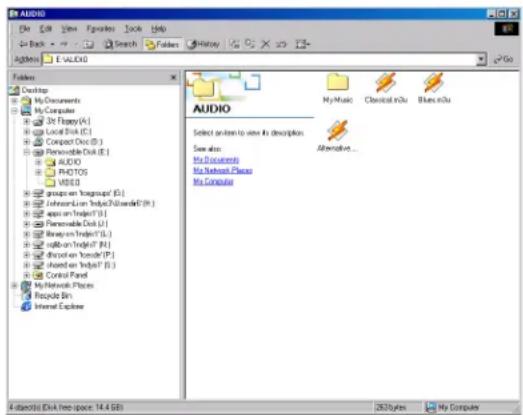Toggle the Folders pane toolbar button
This screenshot has height=415, width=523.
(x=162, y=44)
